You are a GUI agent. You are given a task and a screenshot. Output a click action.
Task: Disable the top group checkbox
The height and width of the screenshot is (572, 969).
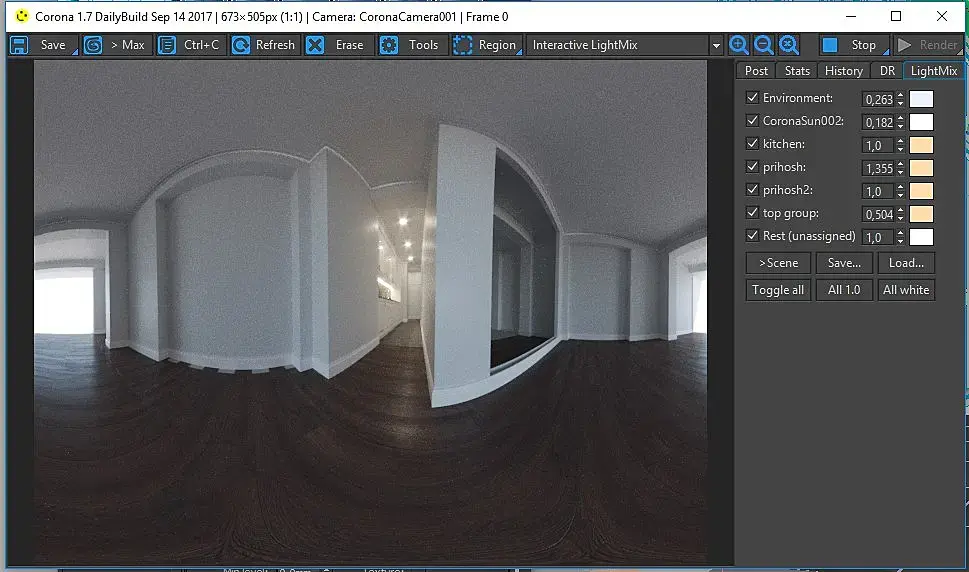(x=752, y=212)
